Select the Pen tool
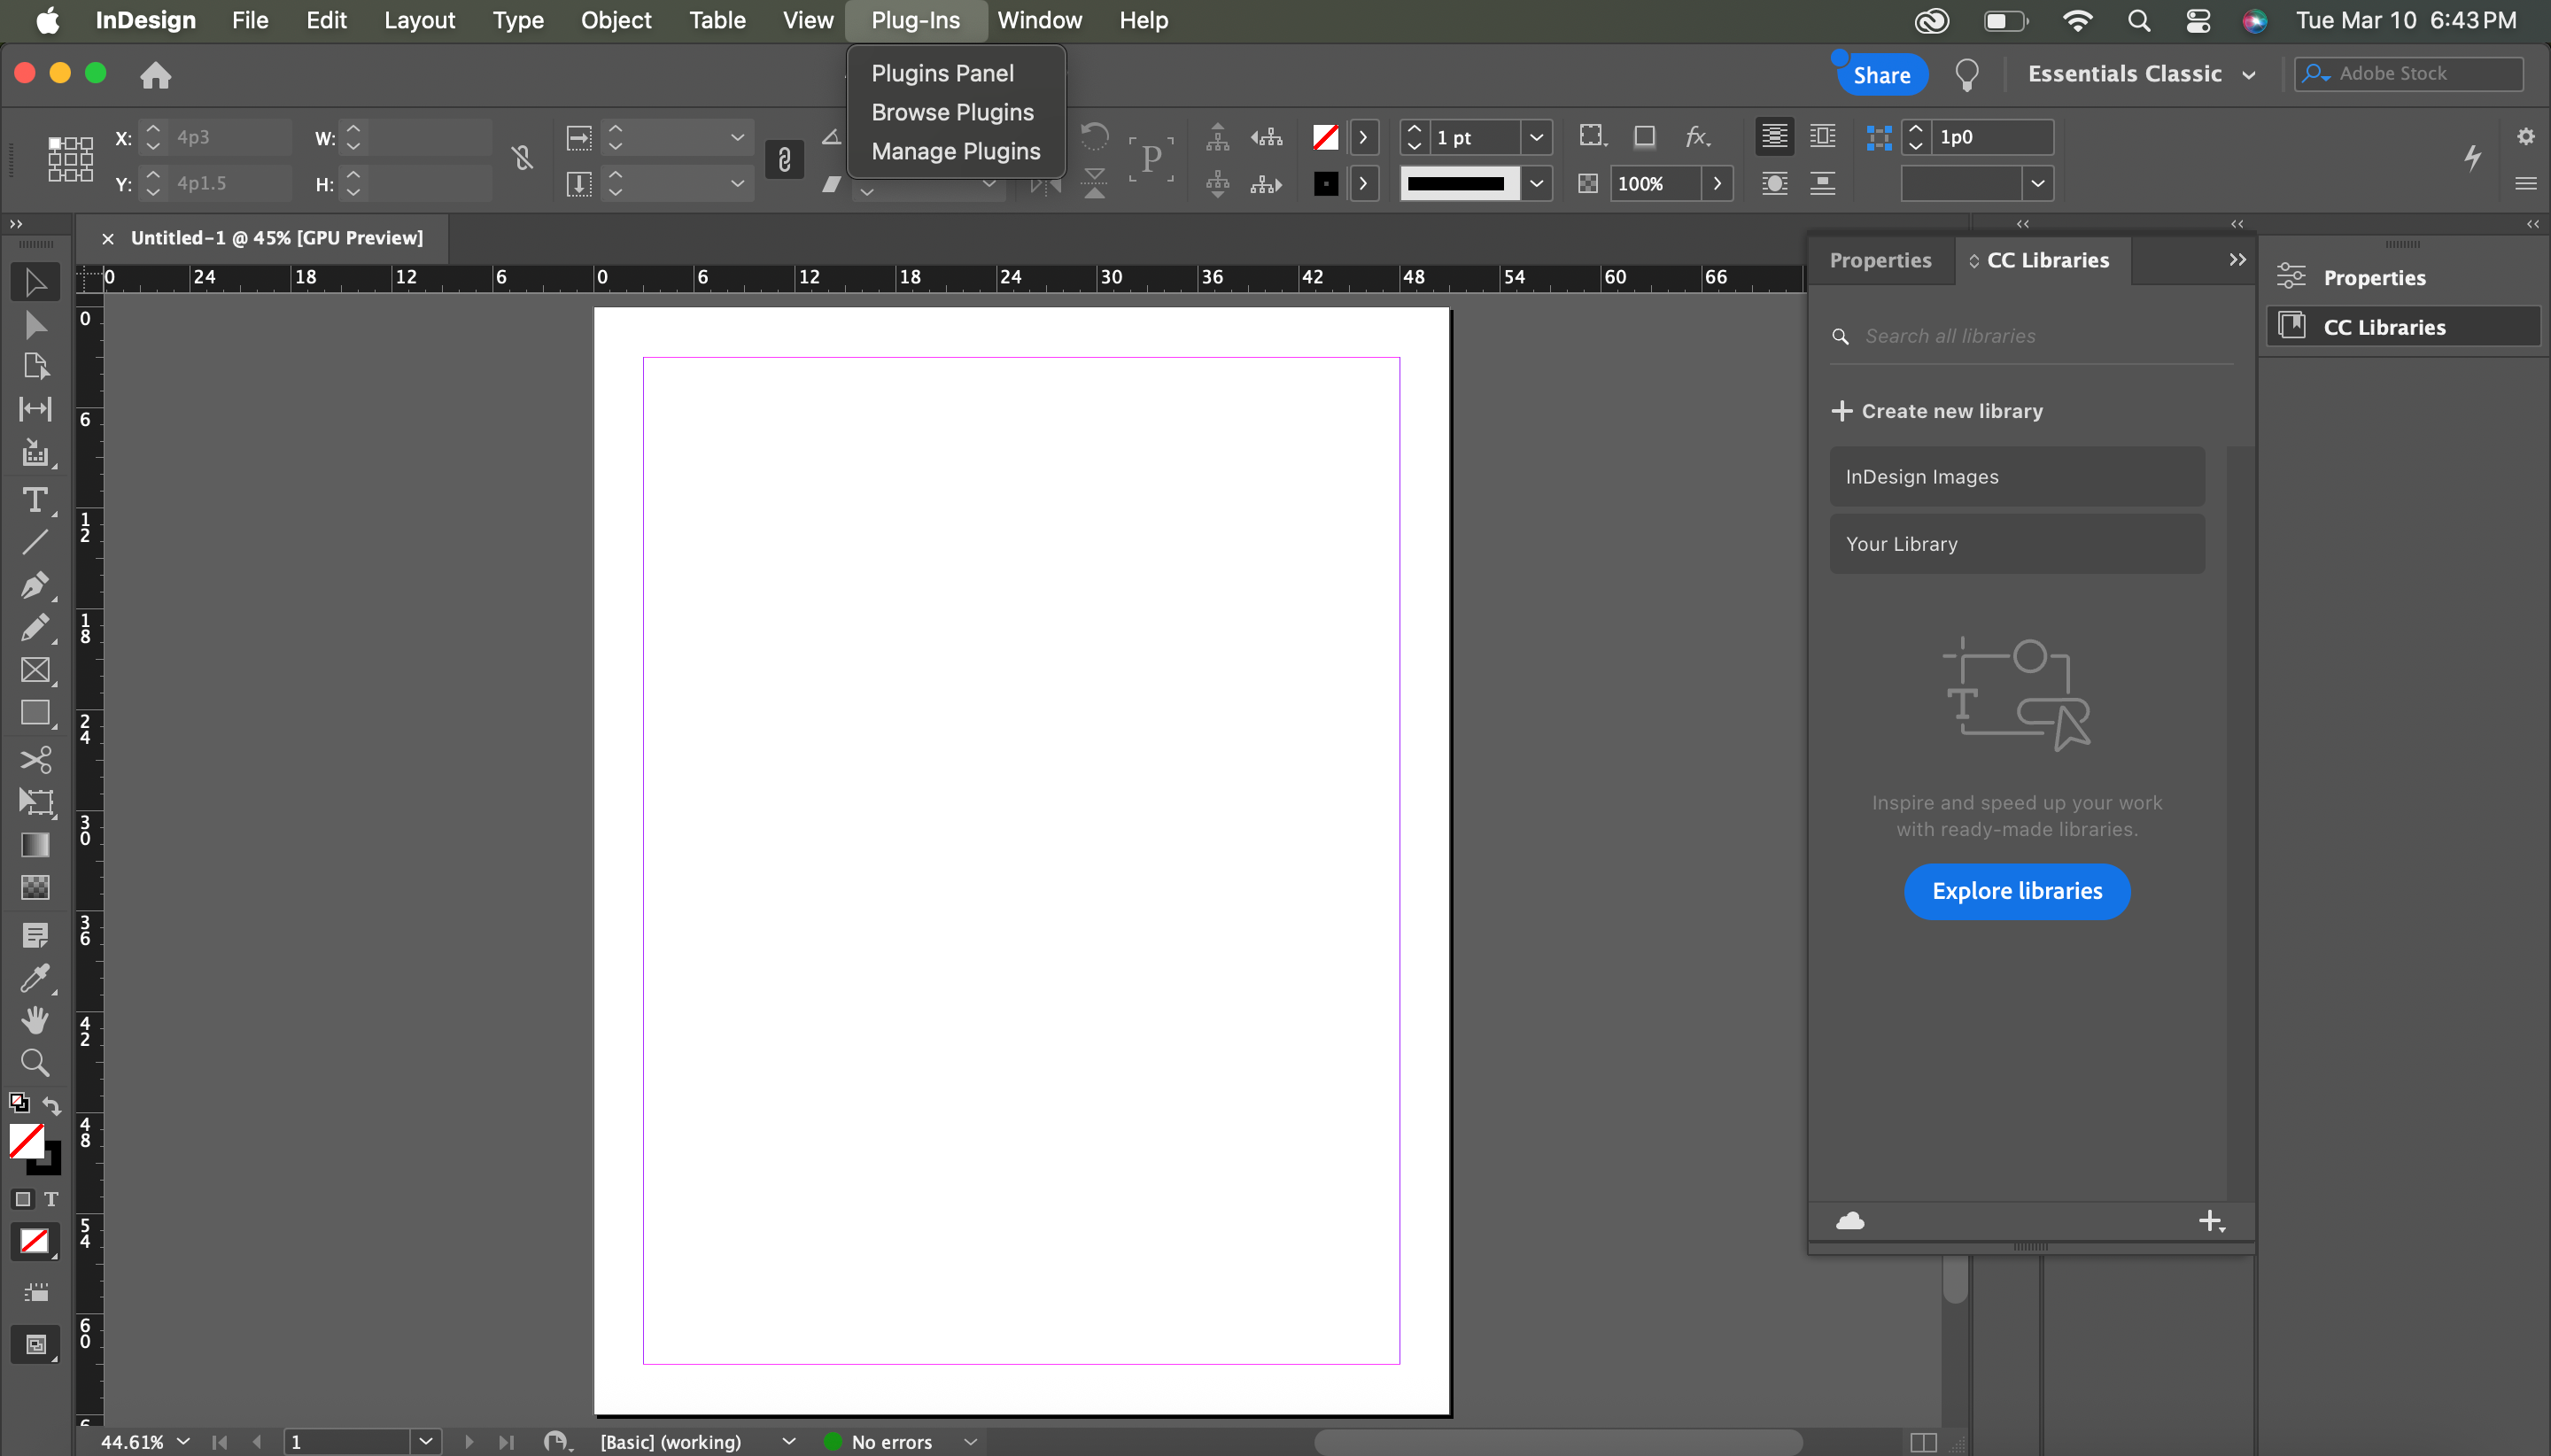Screen dimensions: 2551x1456 pos(35,585)
